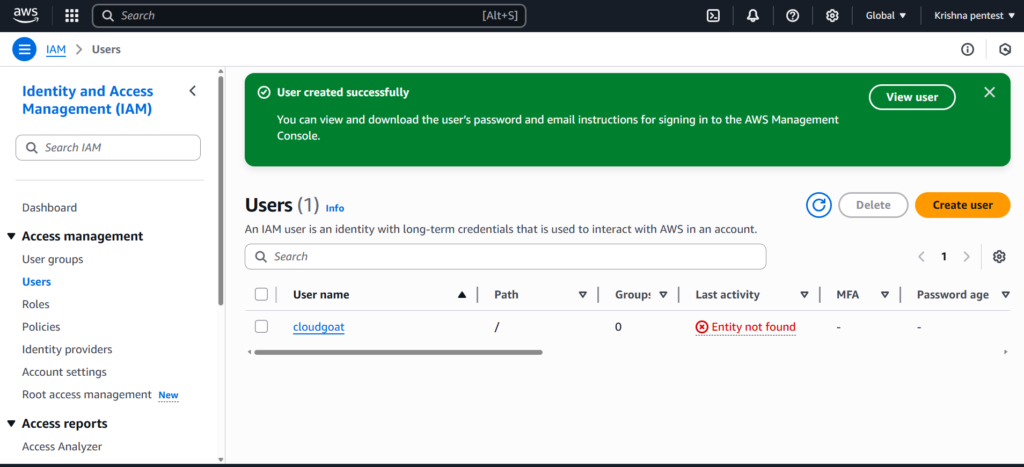Open the help question mark icon
This screenshot has height=467, width=1024.
tap(792, 16)
